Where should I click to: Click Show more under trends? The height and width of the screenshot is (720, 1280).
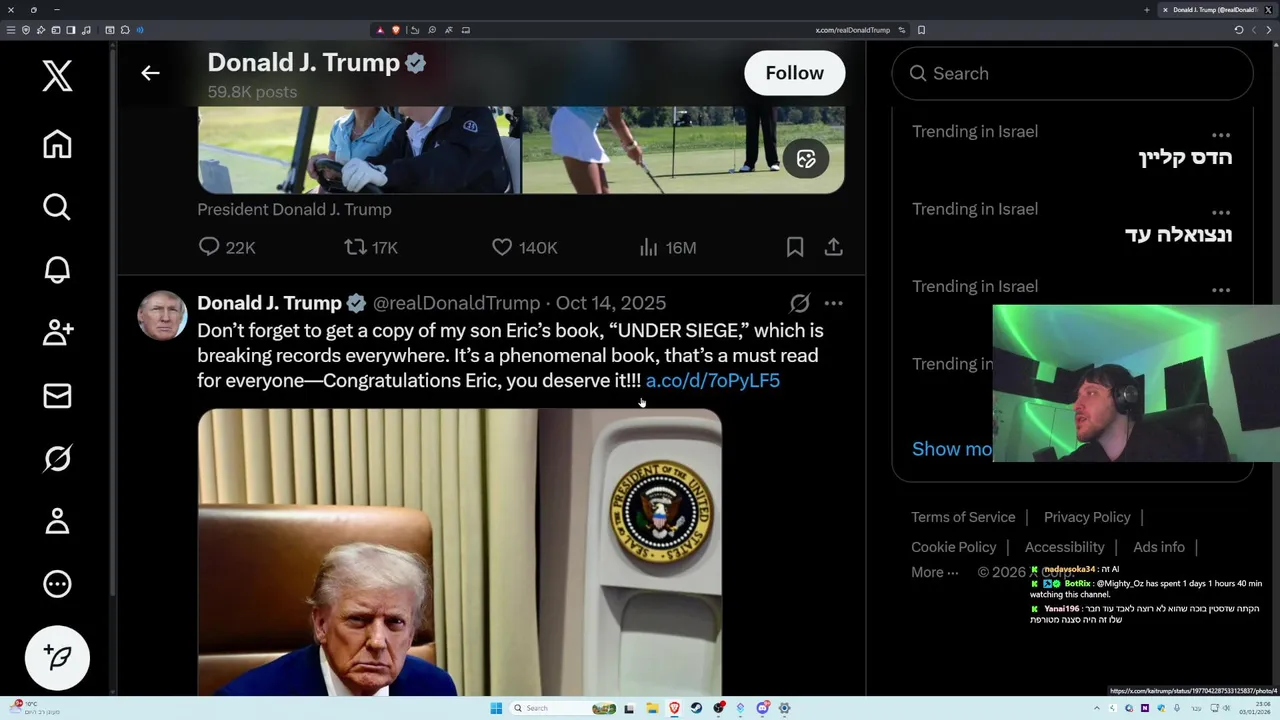(952, 449)
